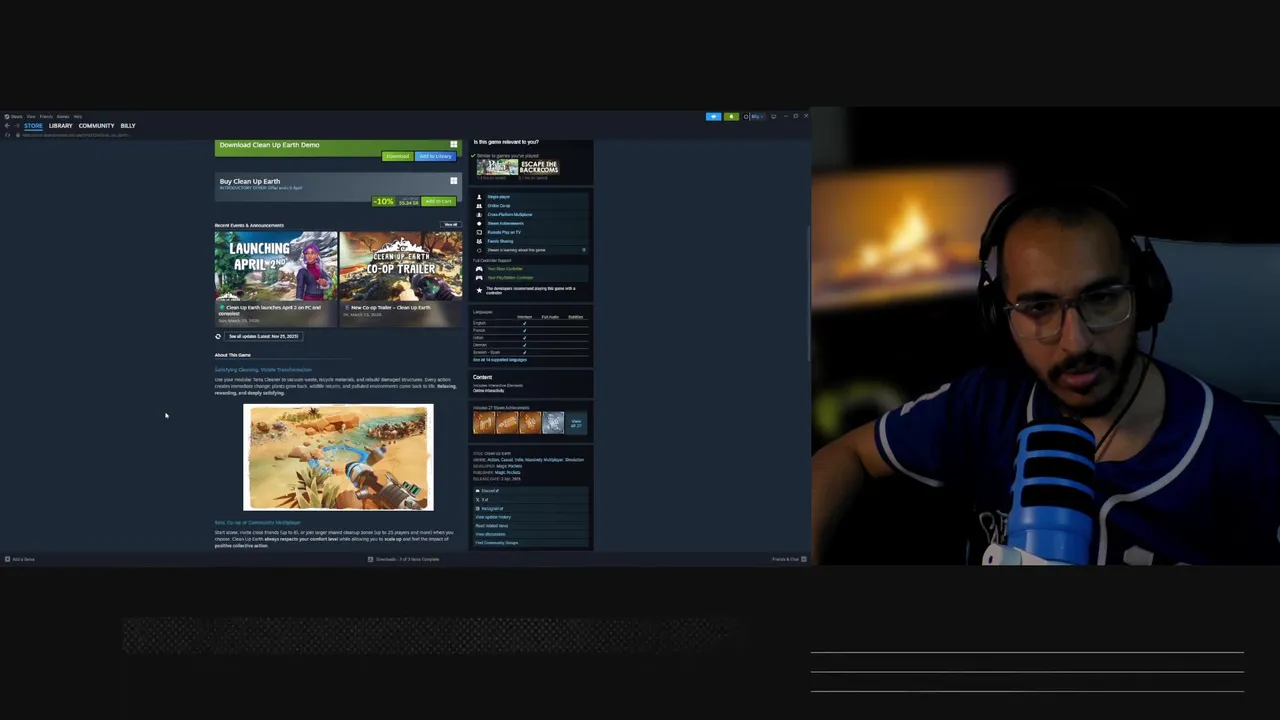1280x720 pixels.
Task: Open the first achievement icon
Action: [x=484, y=422]
